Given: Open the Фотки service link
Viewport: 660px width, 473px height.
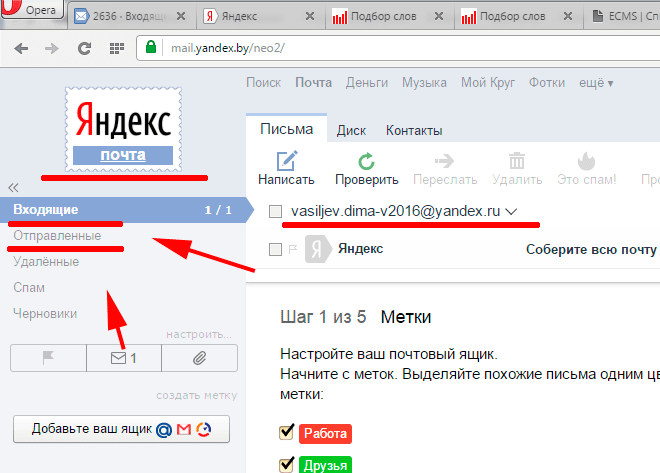Looking at the screenshot, I should pos(547,82).
